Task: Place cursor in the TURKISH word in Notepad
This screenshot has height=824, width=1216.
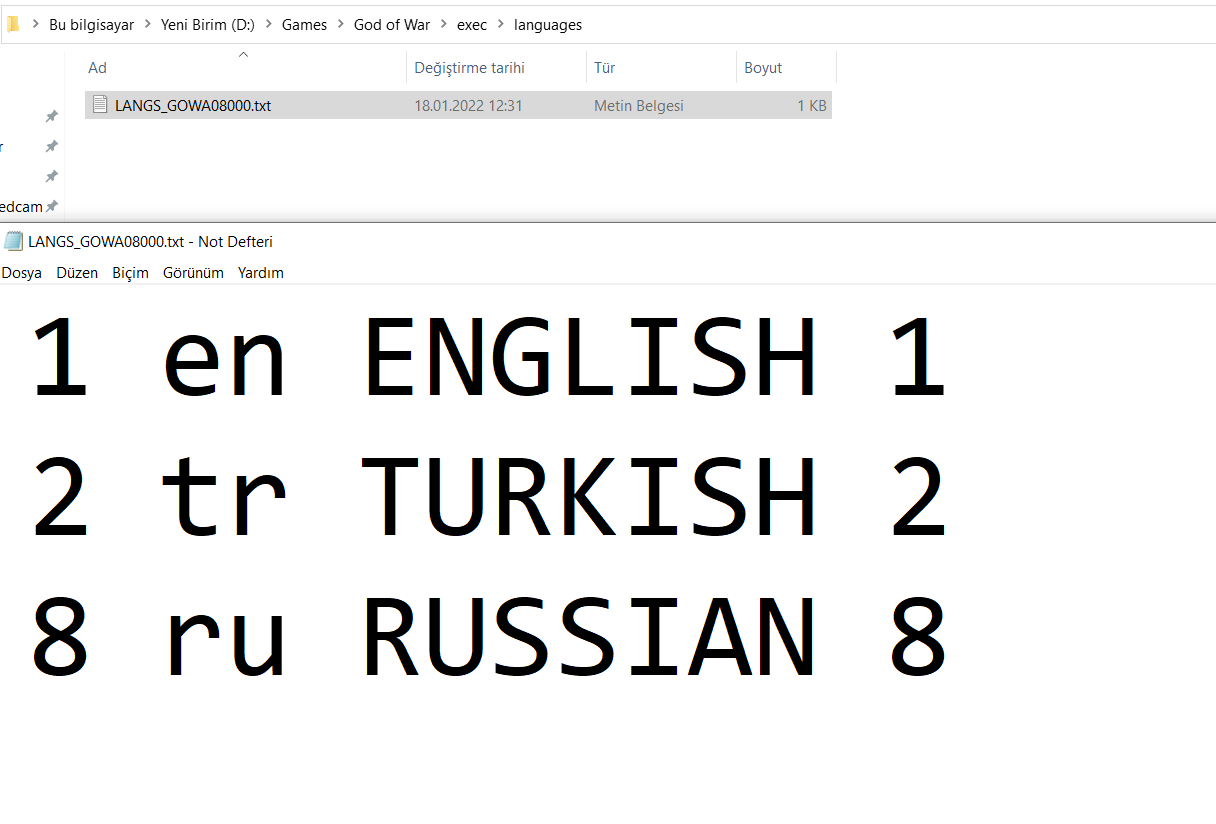Action: click(589, 497)
